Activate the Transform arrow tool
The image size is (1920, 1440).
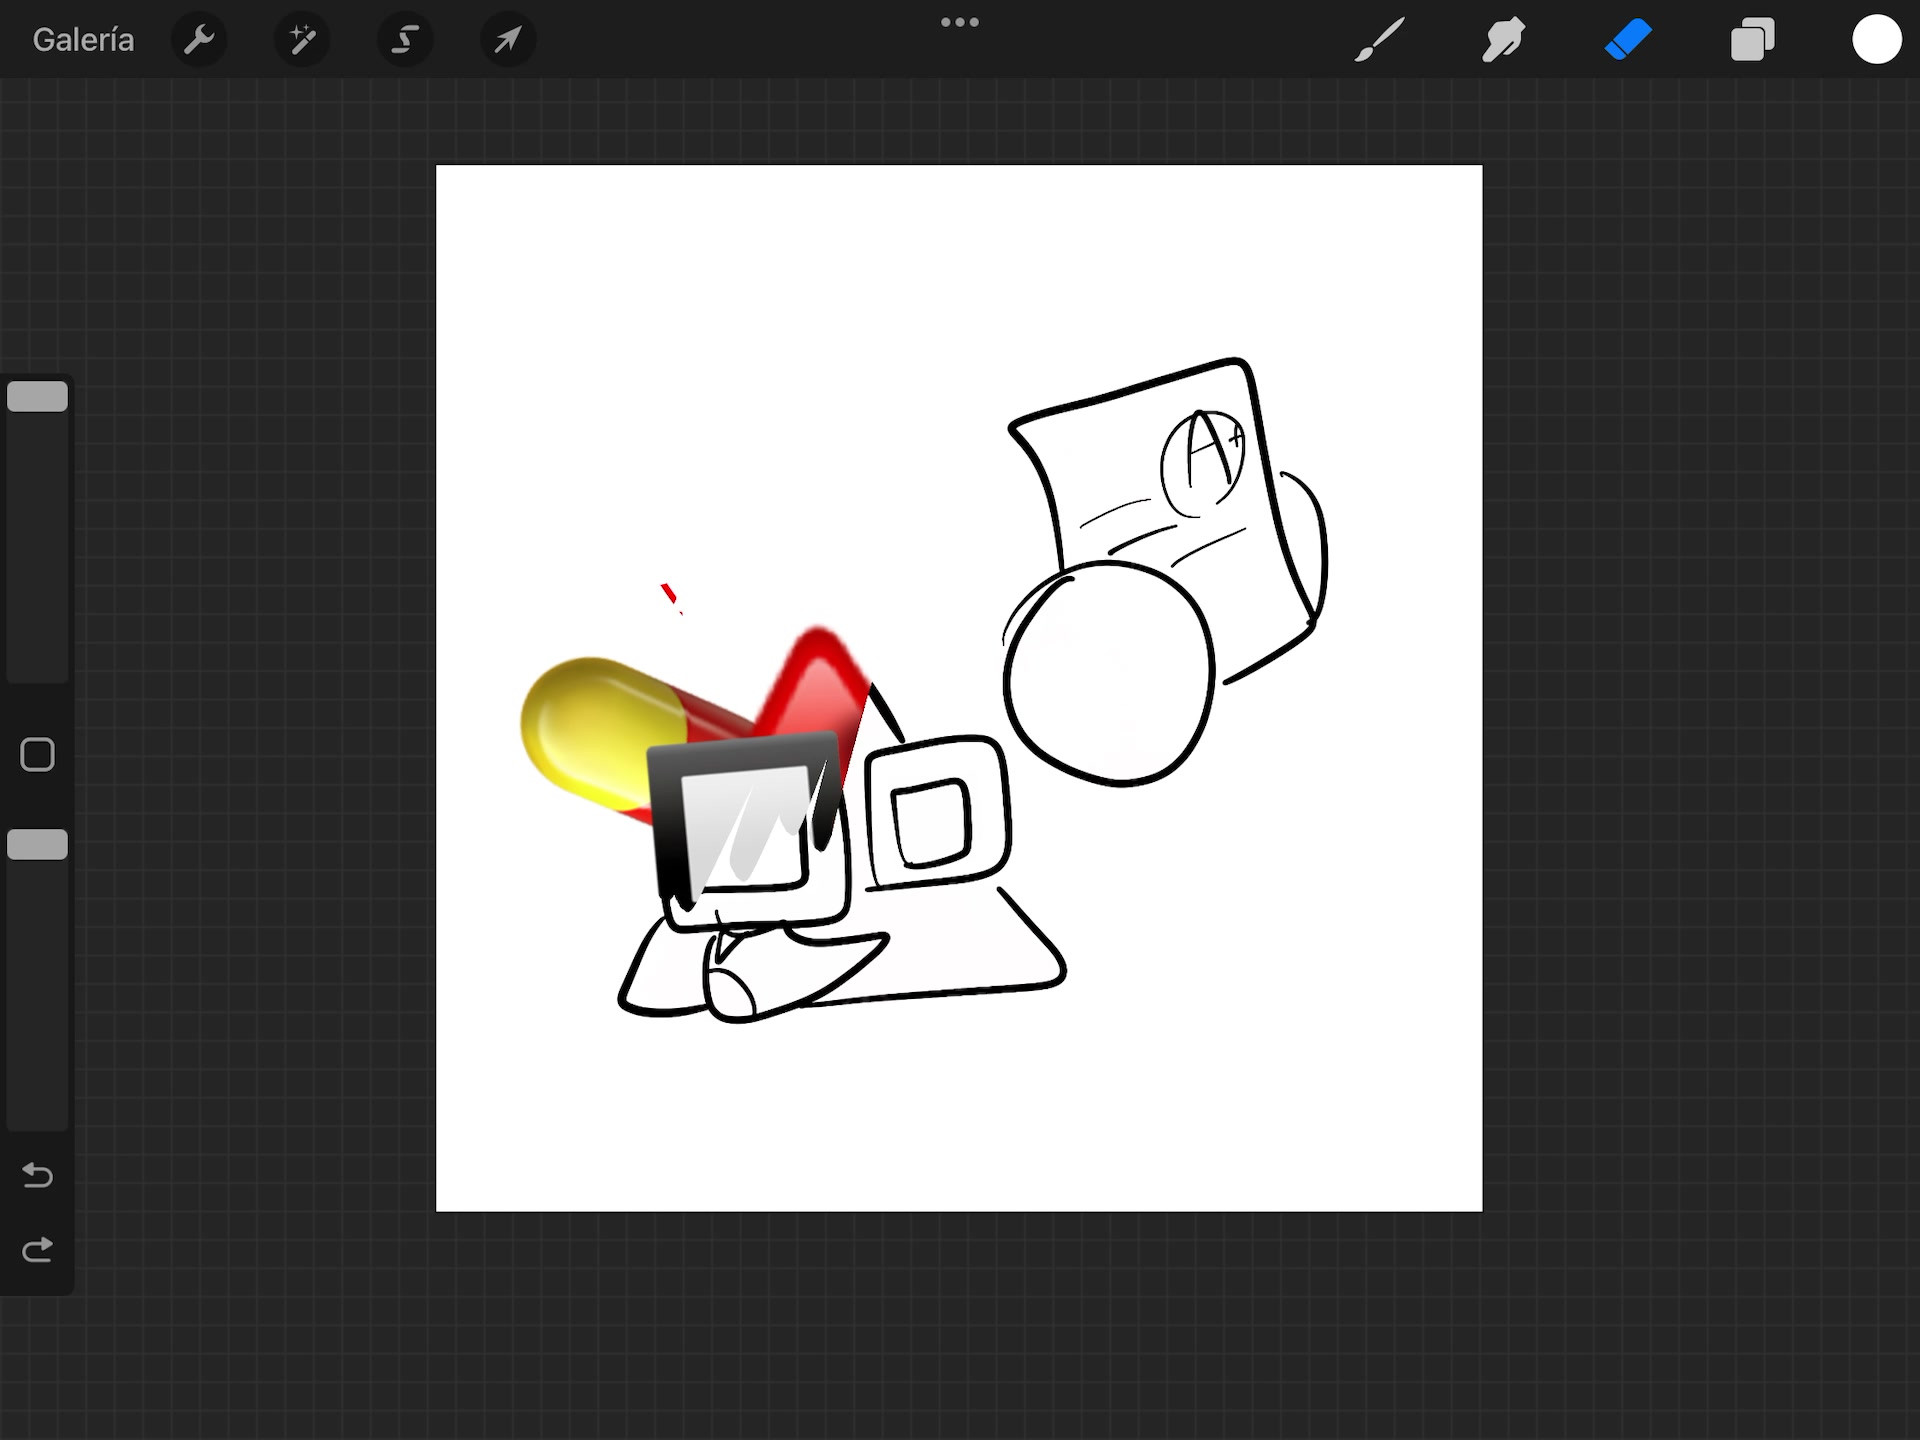click(508, 40)
